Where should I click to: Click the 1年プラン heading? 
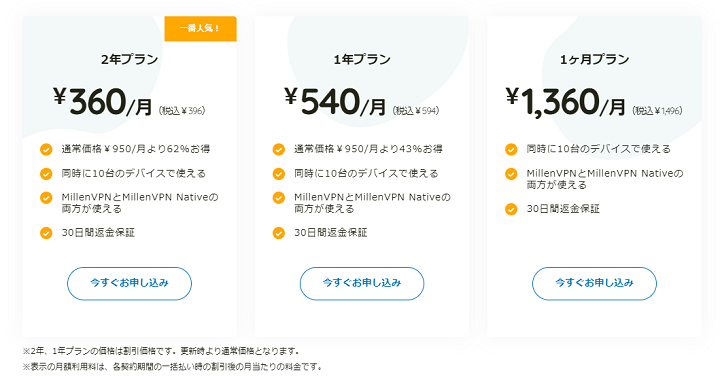point(362,59)
